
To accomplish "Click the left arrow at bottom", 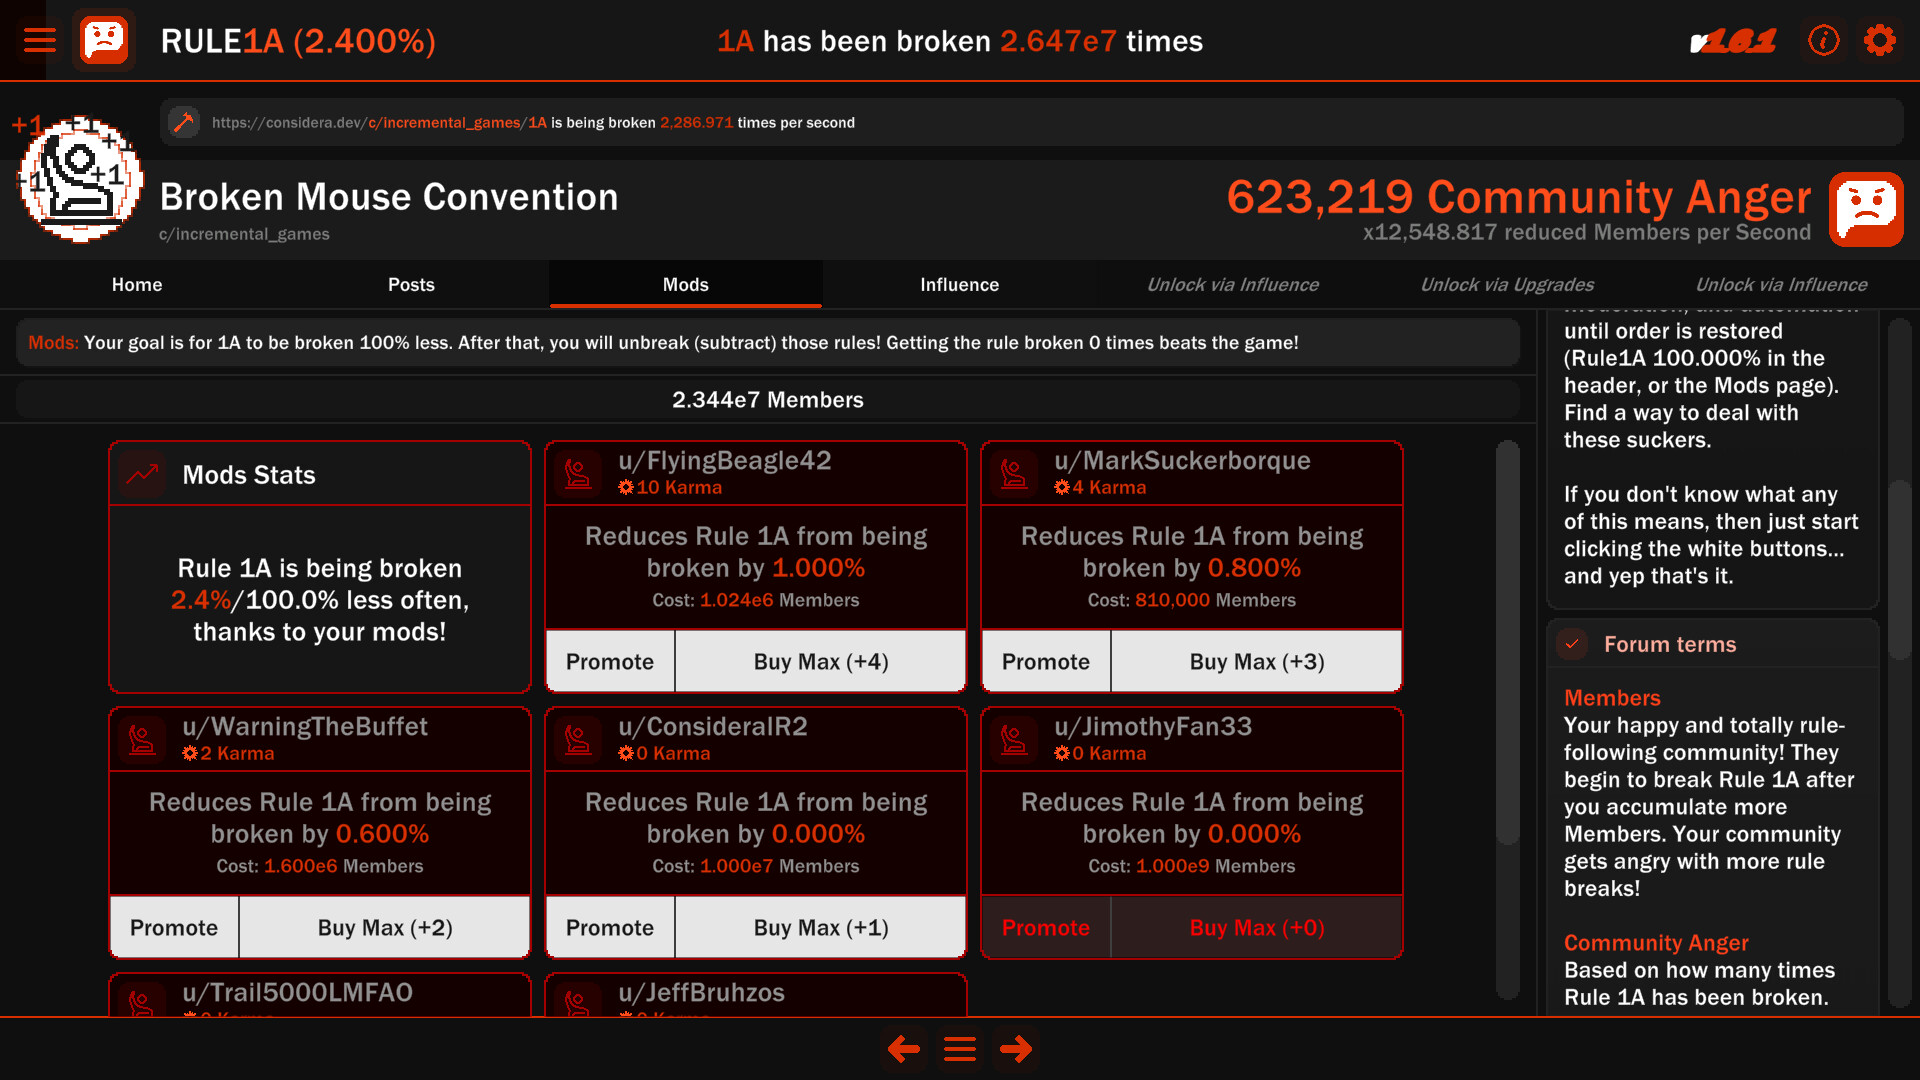I will click(903, 1049).
